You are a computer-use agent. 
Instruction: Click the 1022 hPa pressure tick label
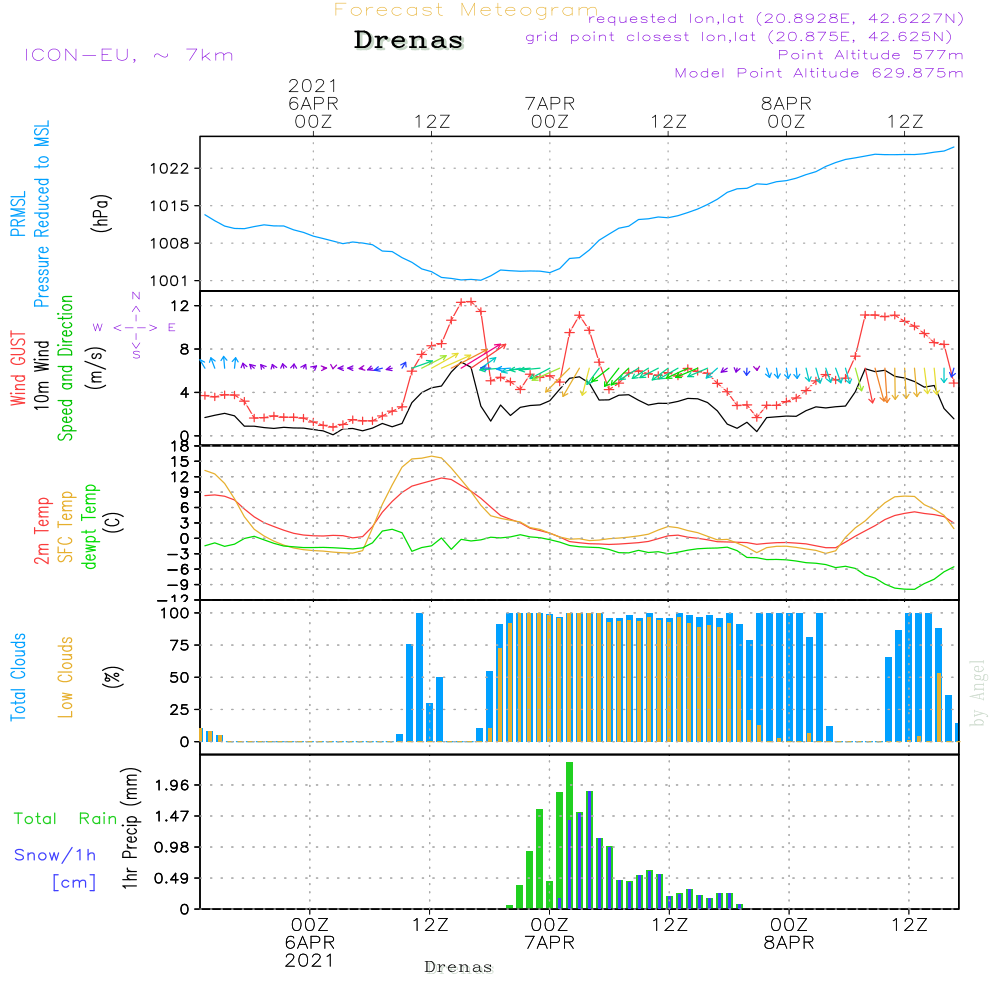[x=170, y=169]
